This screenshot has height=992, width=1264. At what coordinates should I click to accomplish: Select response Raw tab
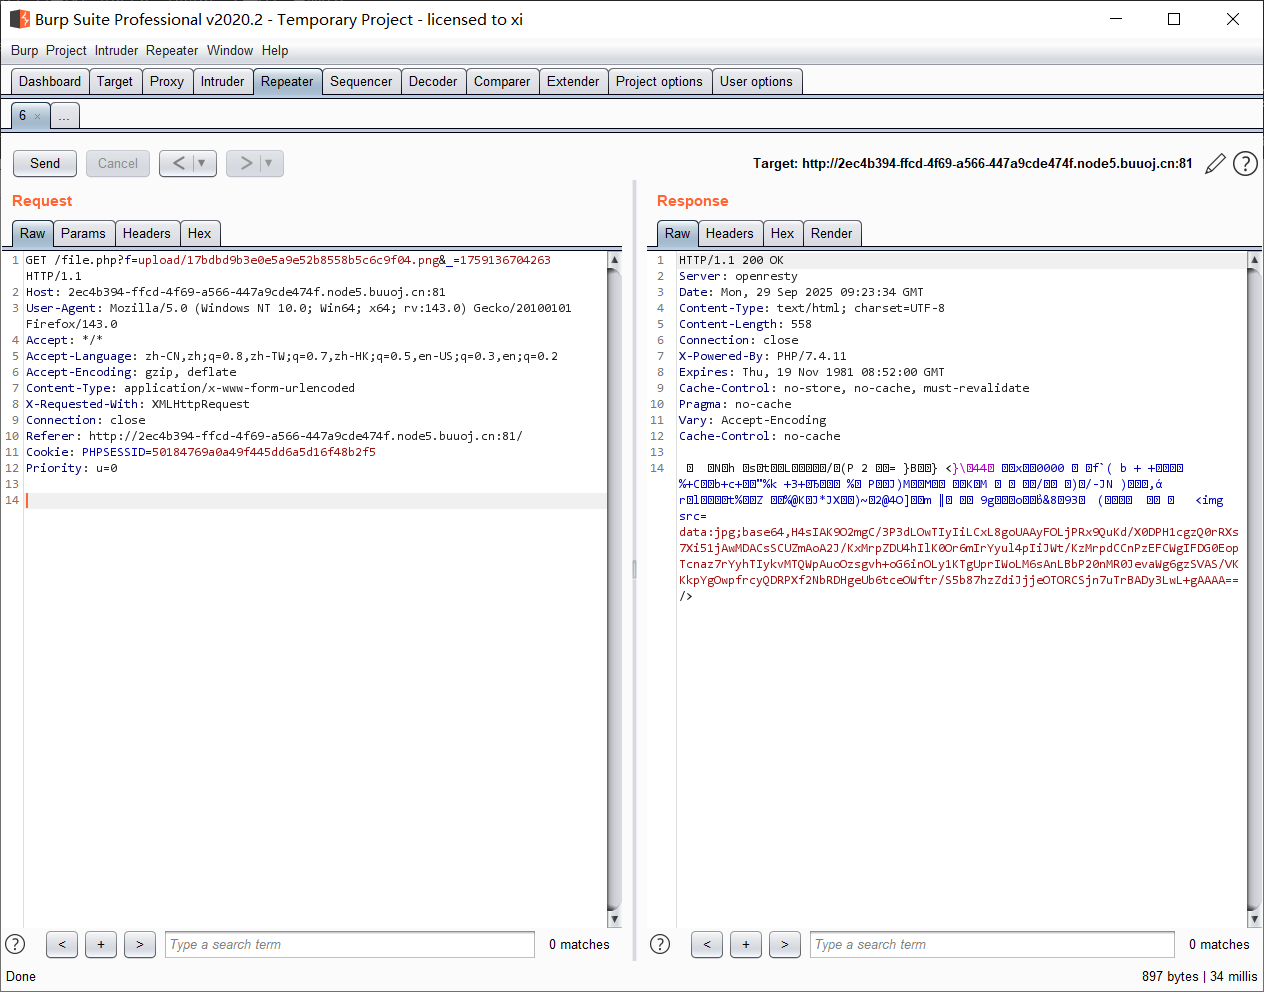677,234
